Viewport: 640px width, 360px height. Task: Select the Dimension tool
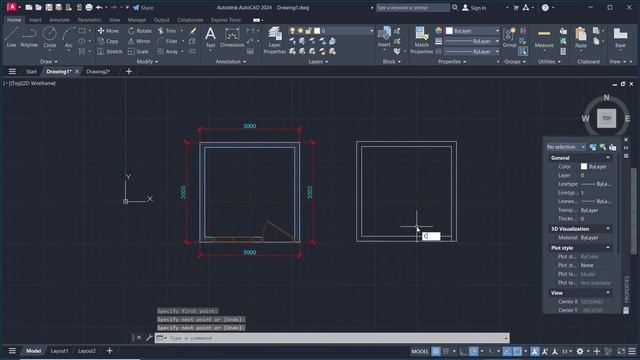(x=232, y=37)
